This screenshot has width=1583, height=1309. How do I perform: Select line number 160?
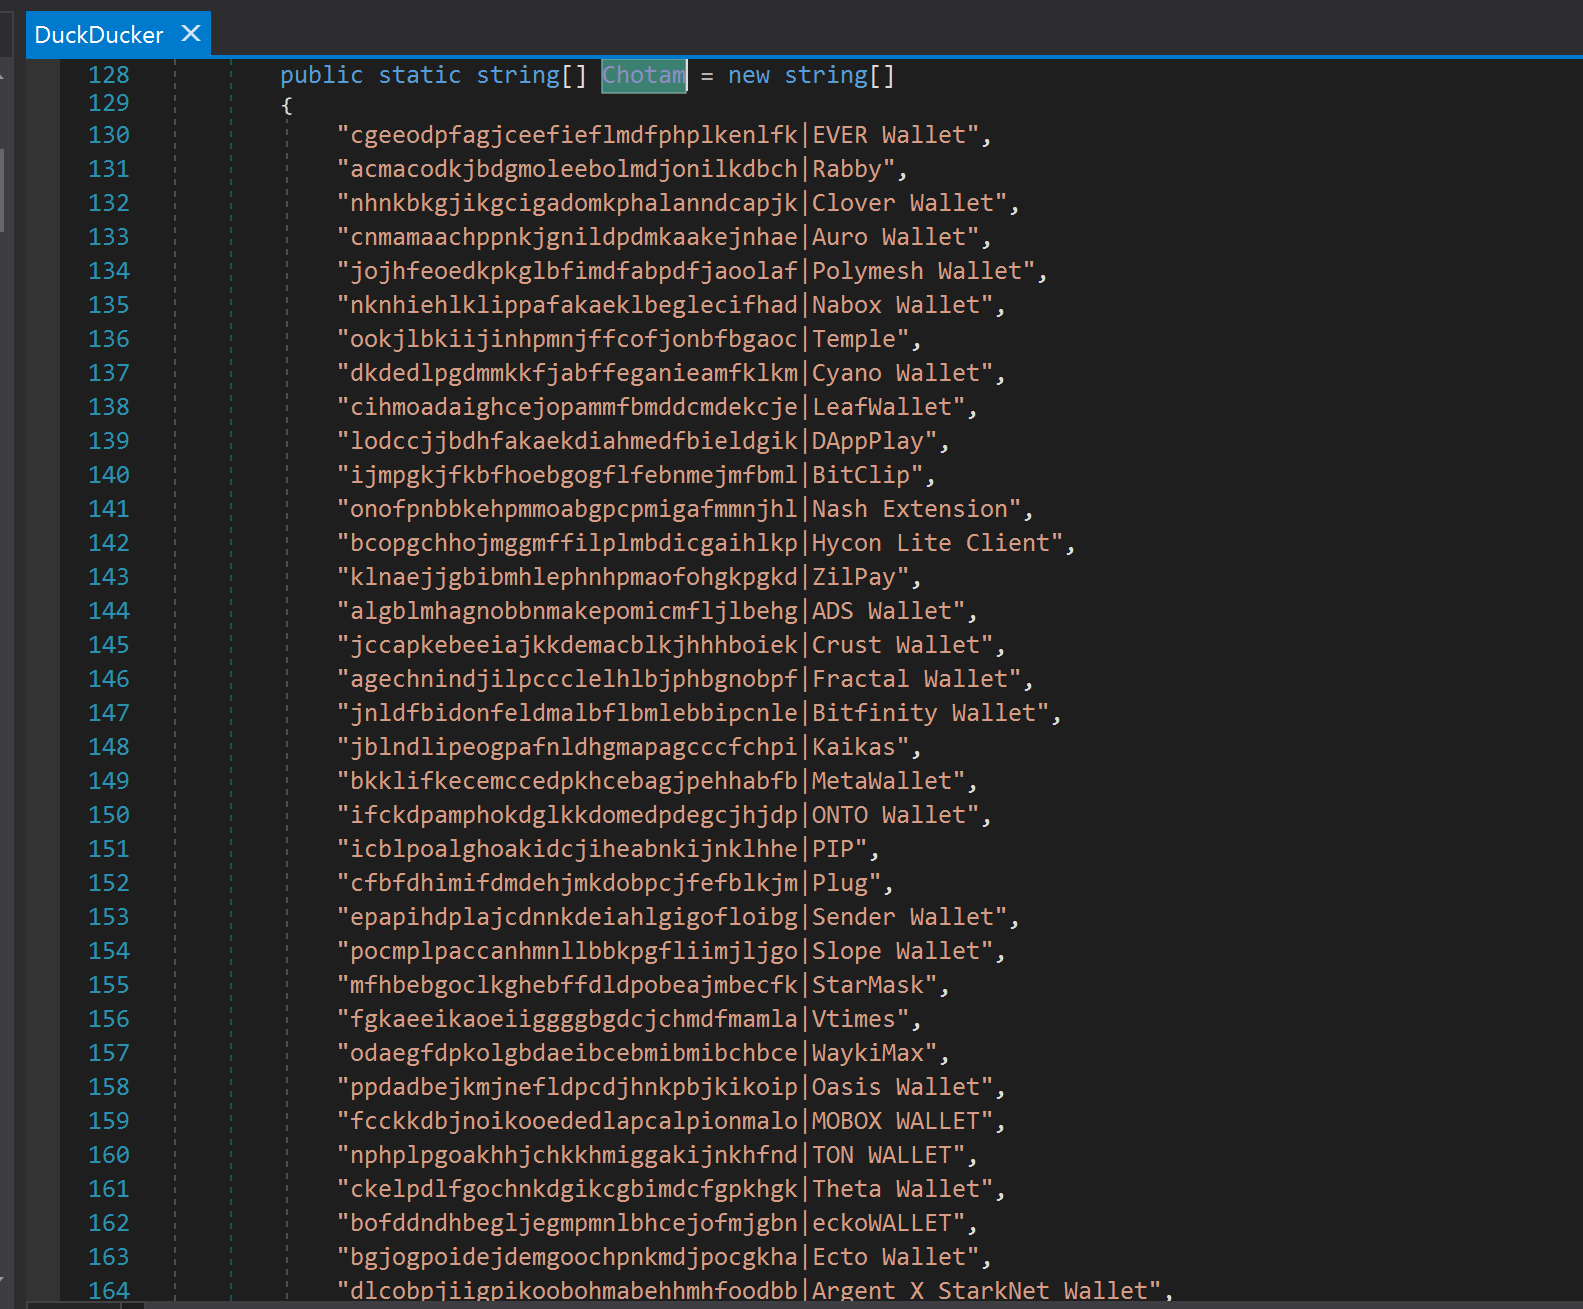(x=109, y=1155)
